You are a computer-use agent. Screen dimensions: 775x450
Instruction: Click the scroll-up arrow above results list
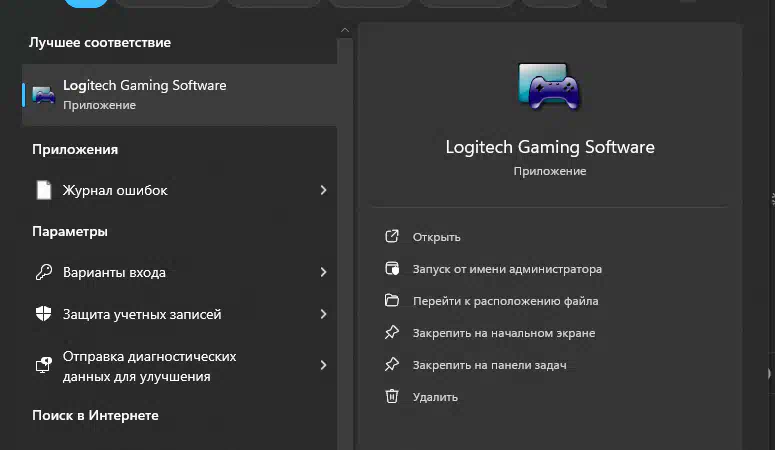(x=345, y=30)
